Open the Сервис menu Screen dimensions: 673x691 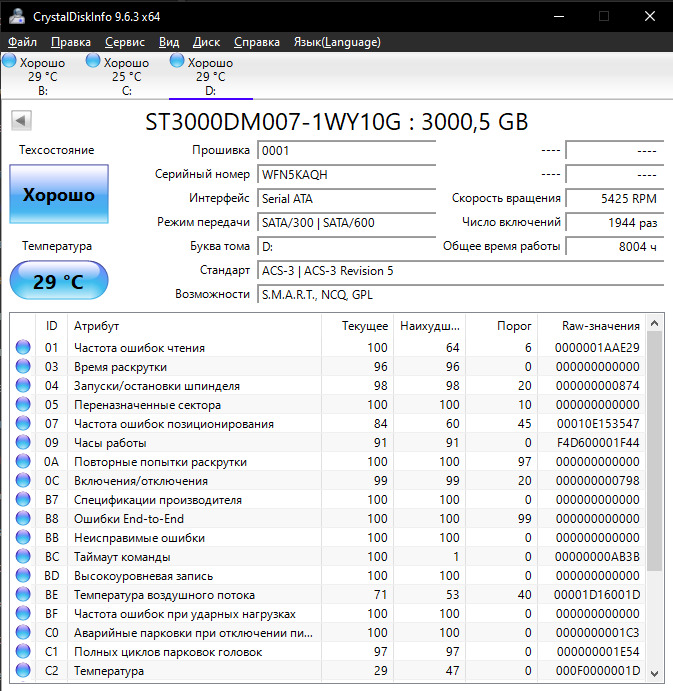click(x=124, y=42)
